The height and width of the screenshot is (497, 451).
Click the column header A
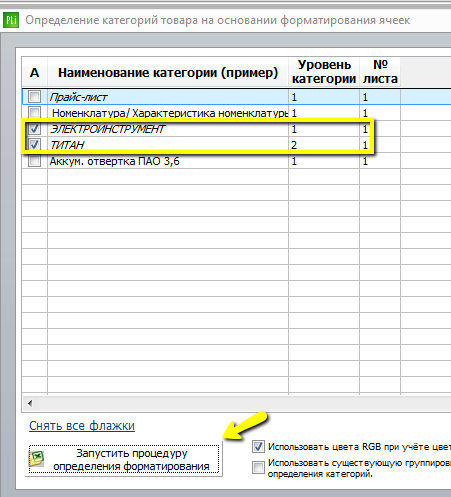(x=35, y=72)
